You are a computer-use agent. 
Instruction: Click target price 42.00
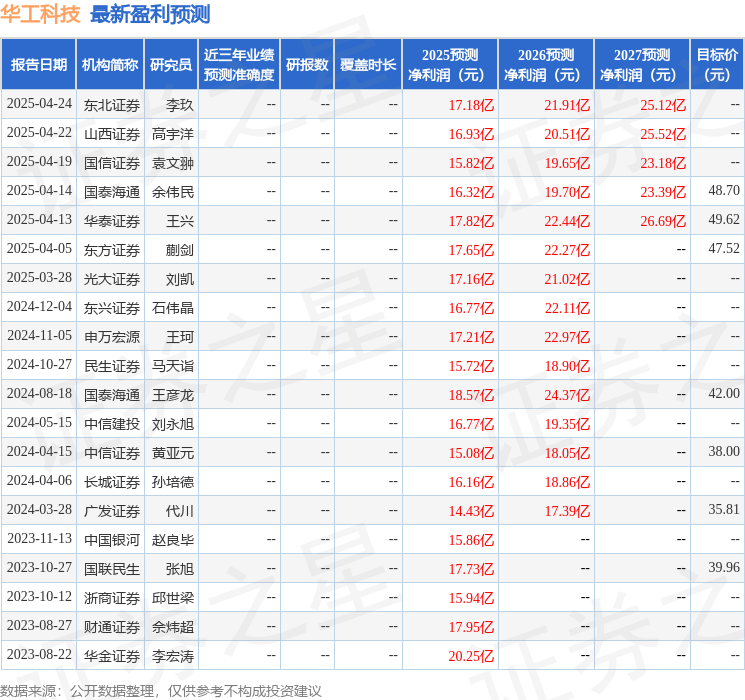click(724, 393)
